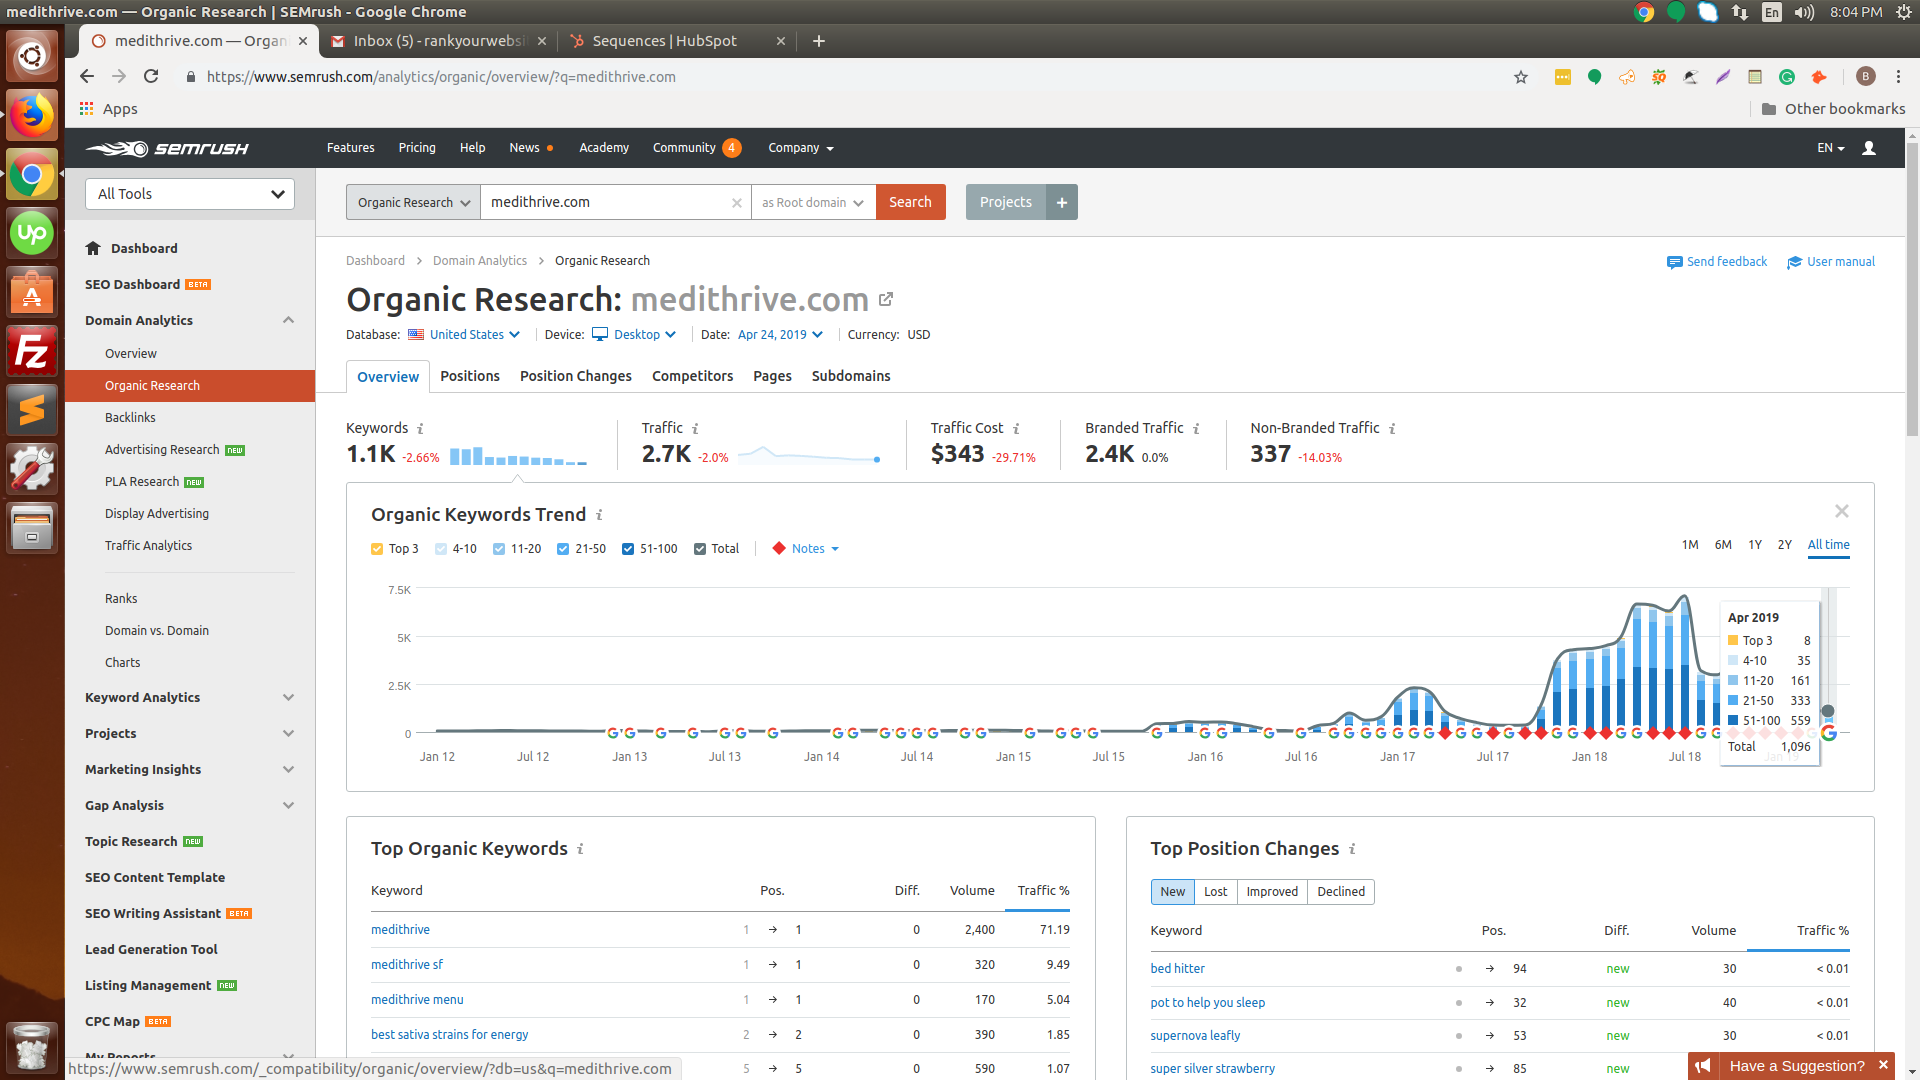Open the 'as Root domain' dropdown
Screen dimensions: 1920x1080
click(813, 202)
